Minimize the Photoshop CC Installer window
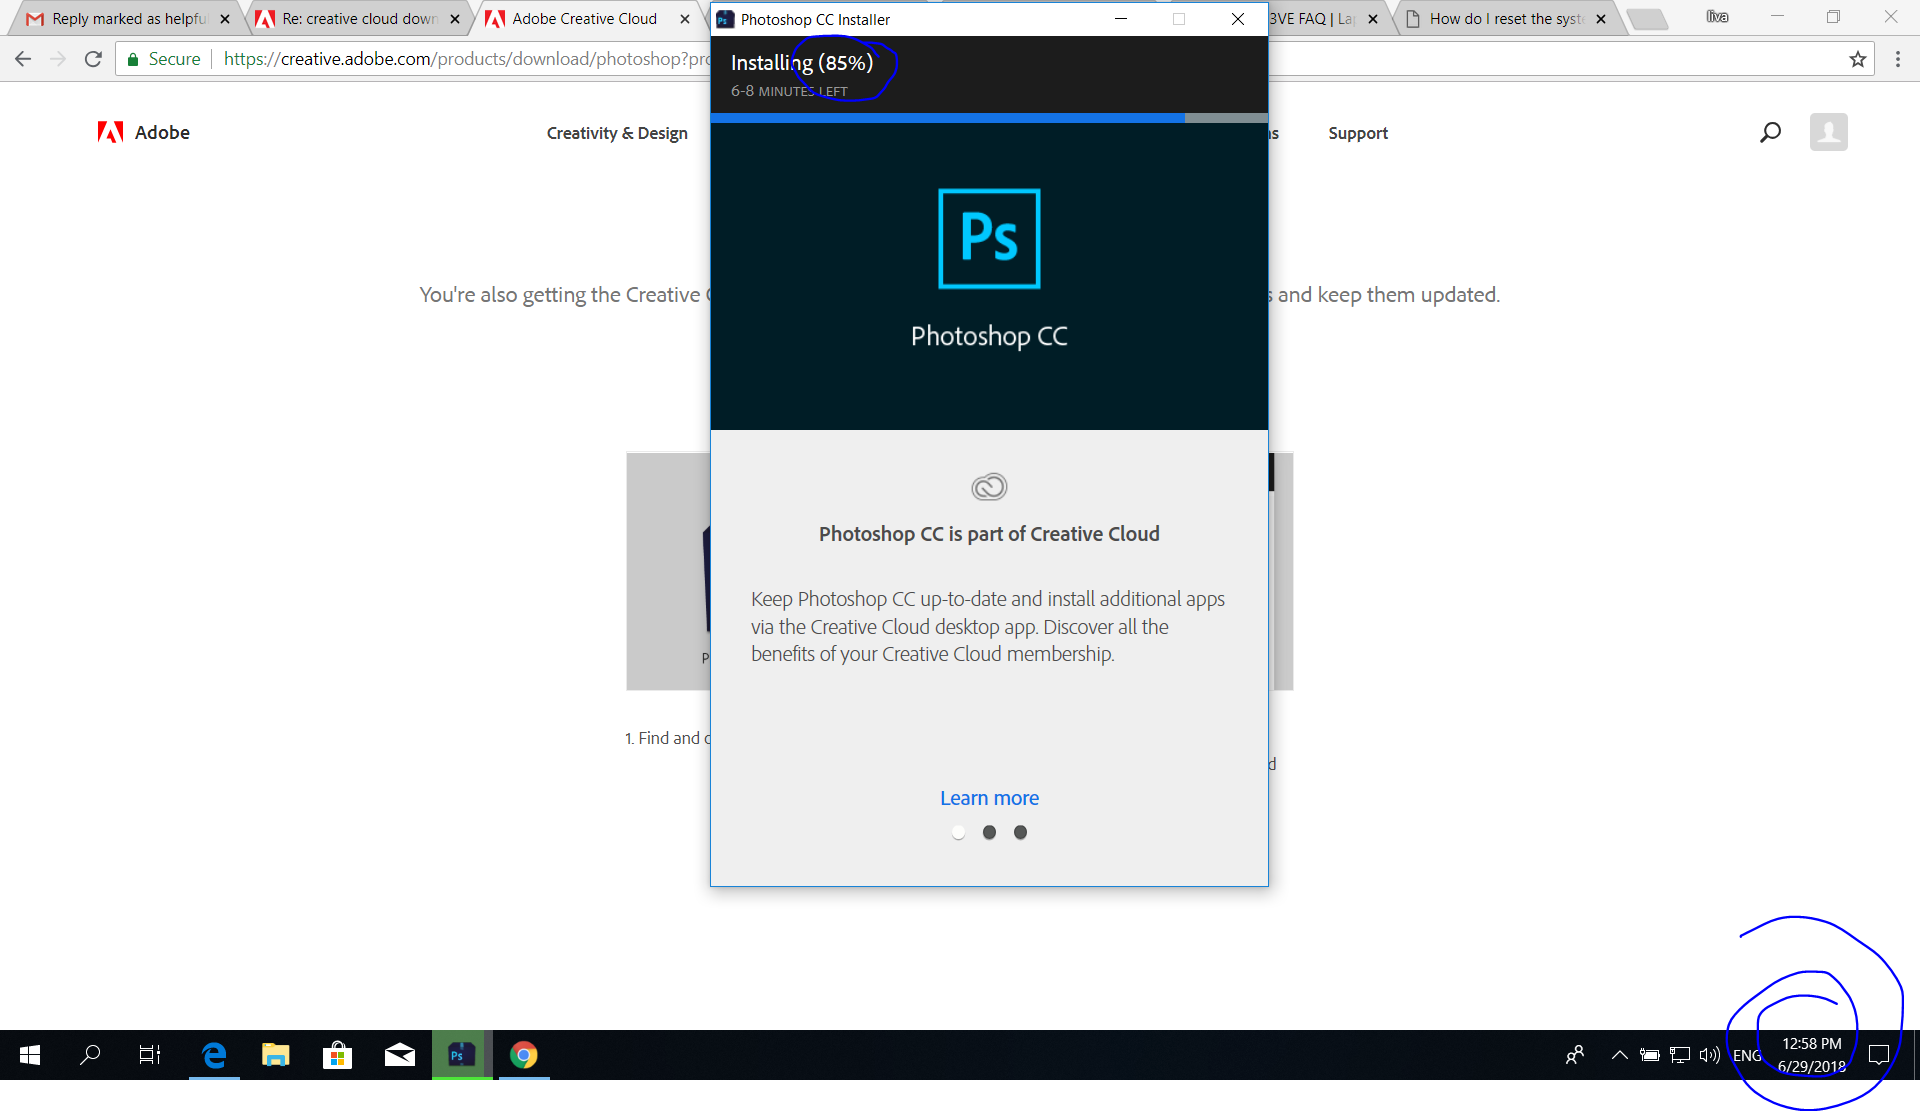 (x=1121, y=19)
